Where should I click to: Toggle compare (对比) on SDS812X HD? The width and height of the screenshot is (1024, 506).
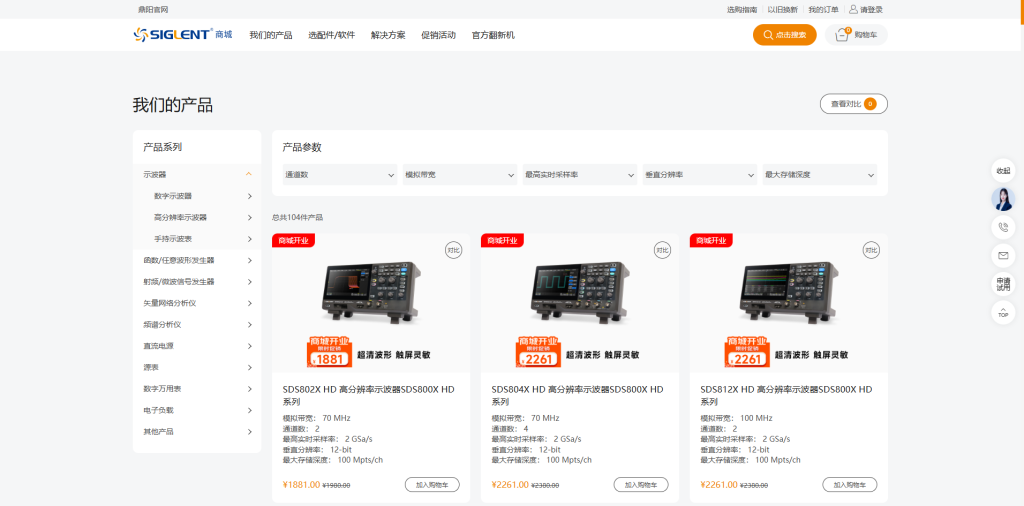[871, 249]
